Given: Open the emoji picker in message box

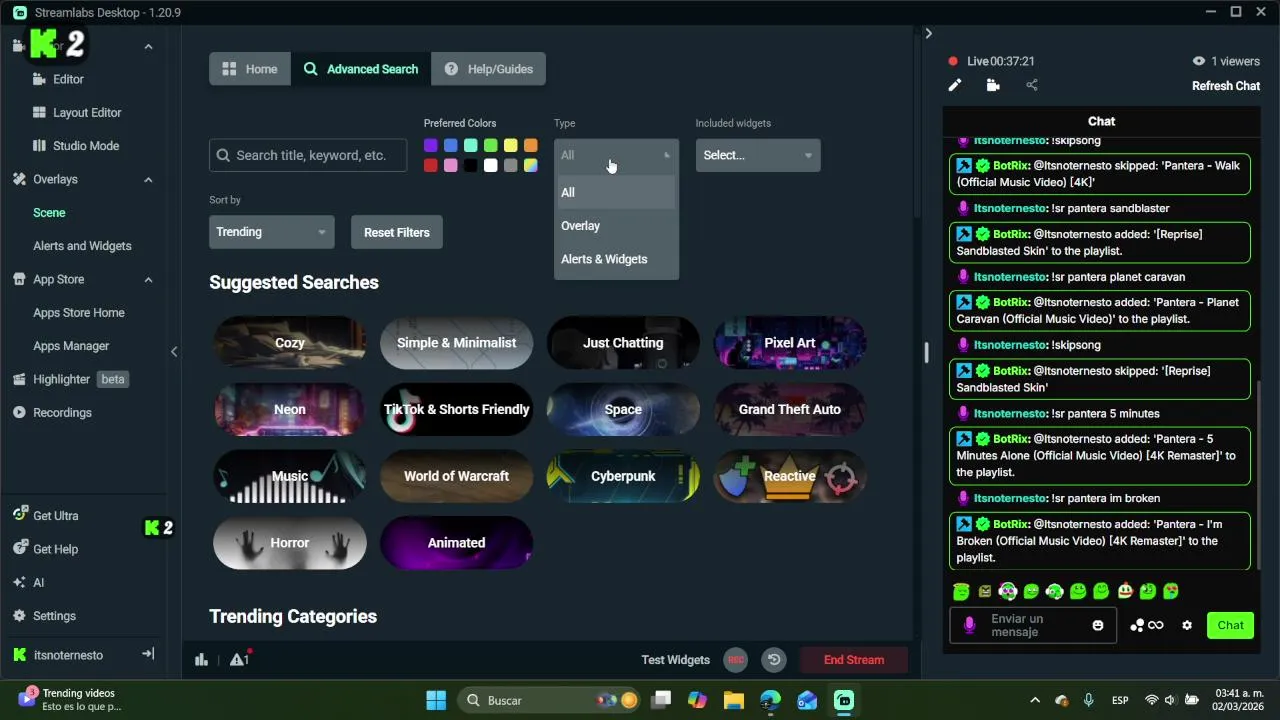Looking at the screenshot, I should point(1098,626).
